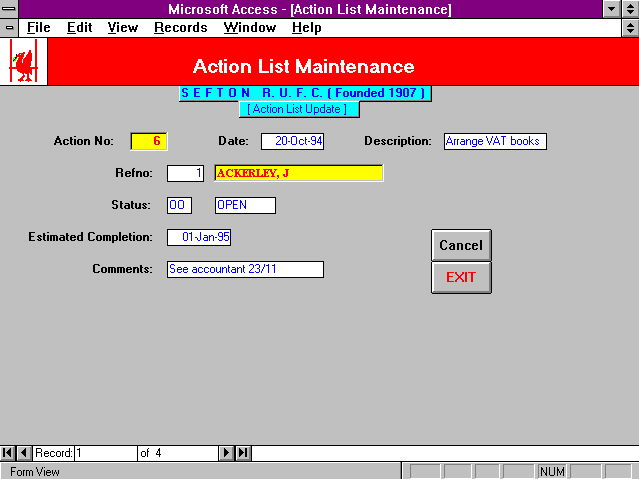Click the Action List Maintenance header title

[304, 66]
